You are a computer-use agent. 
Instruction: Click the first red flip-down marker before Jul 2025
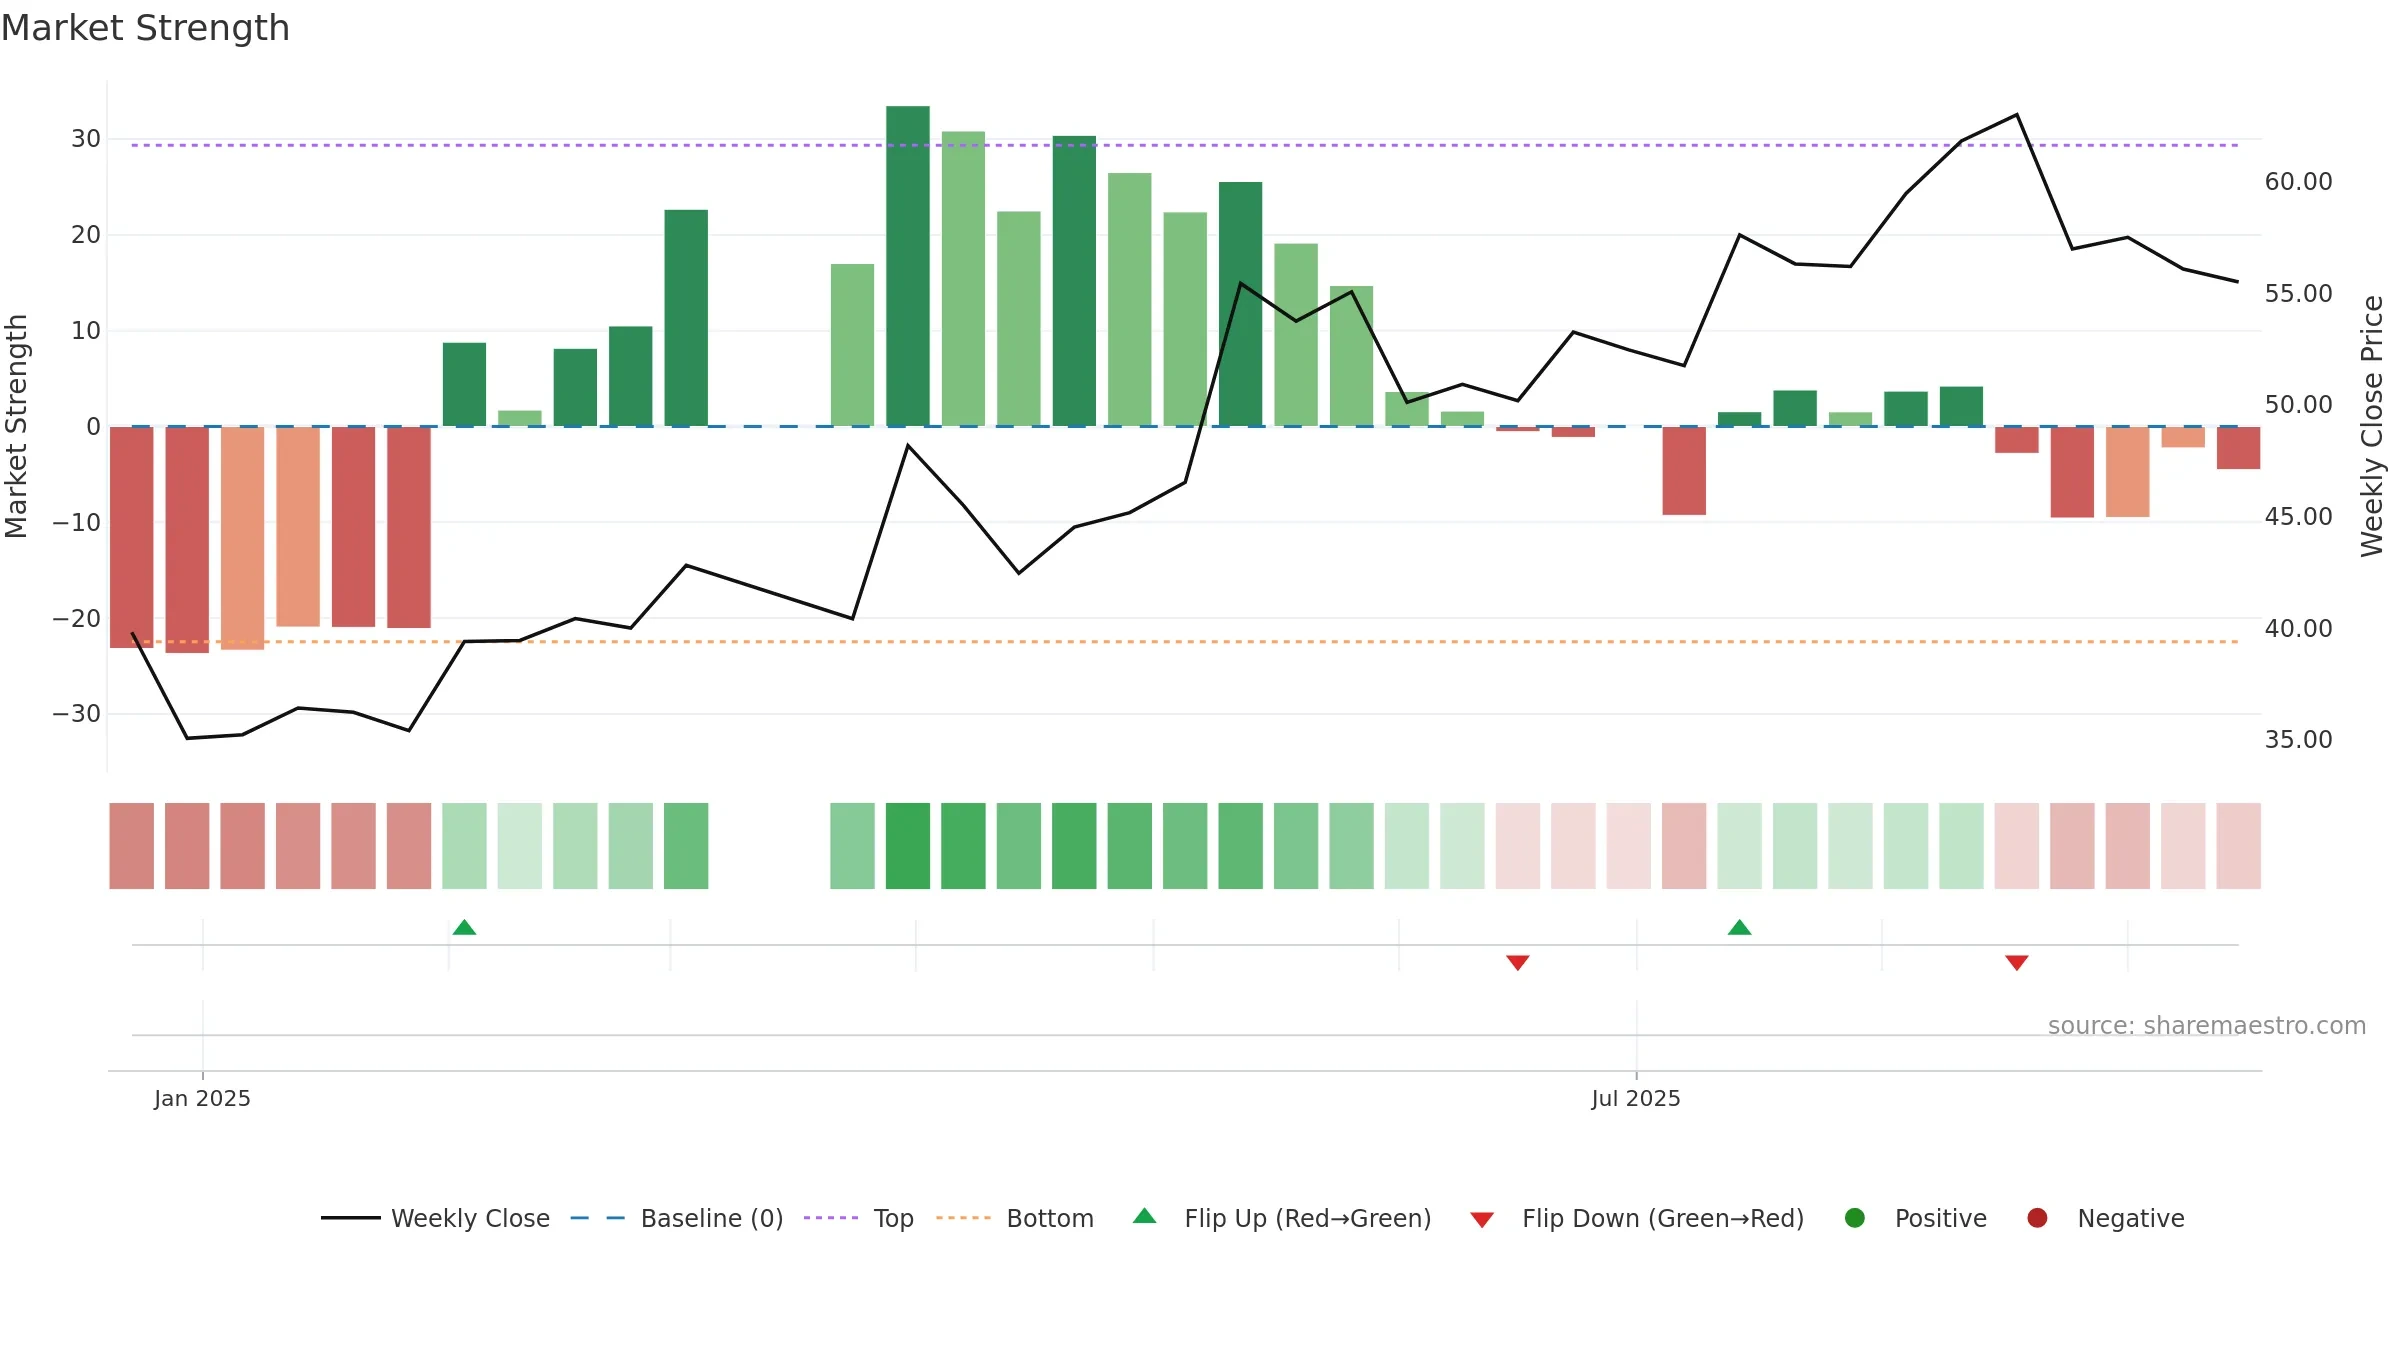(1517, 962)
